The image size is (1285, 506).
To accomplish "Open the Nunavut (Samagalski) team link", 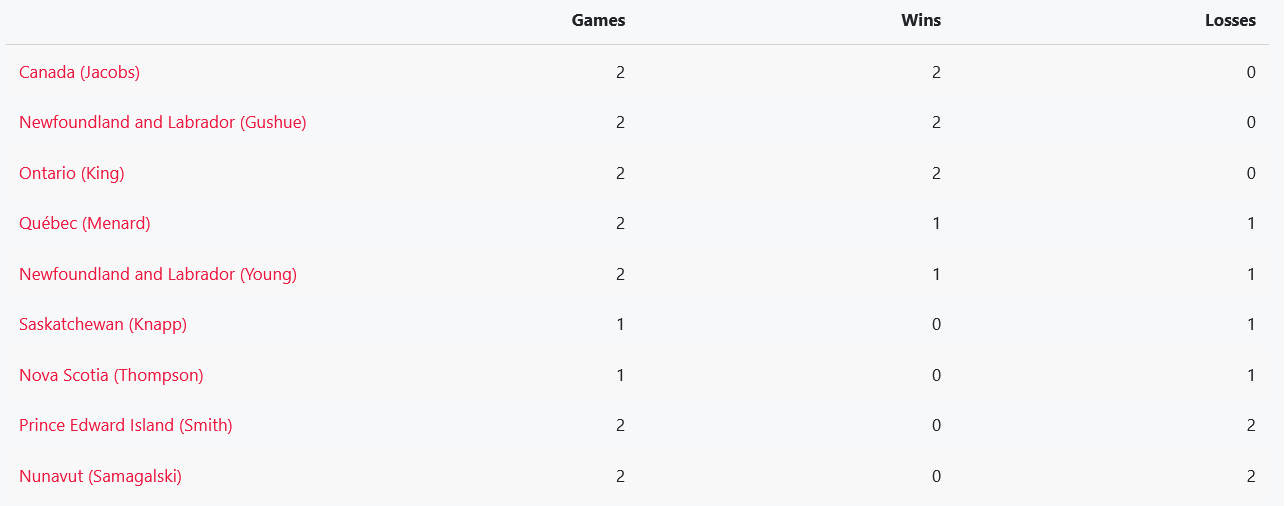I will click(100, 476).
